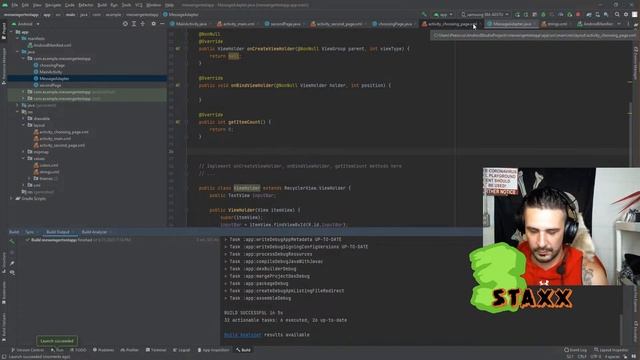Open the Edit menu
This screenshot has width=640, height=360.
pyautogui.click(x=25, y=5)
